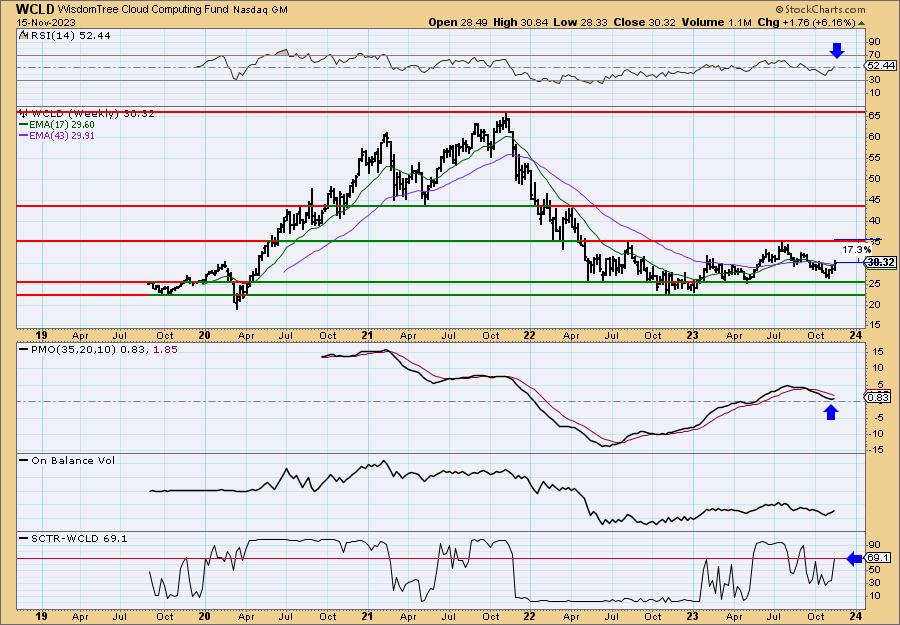Image resolution: width=900 pixels, height=625 pixels.
Task: Click the EMA(43) 29.91 legend text
Action: point(61,136)
